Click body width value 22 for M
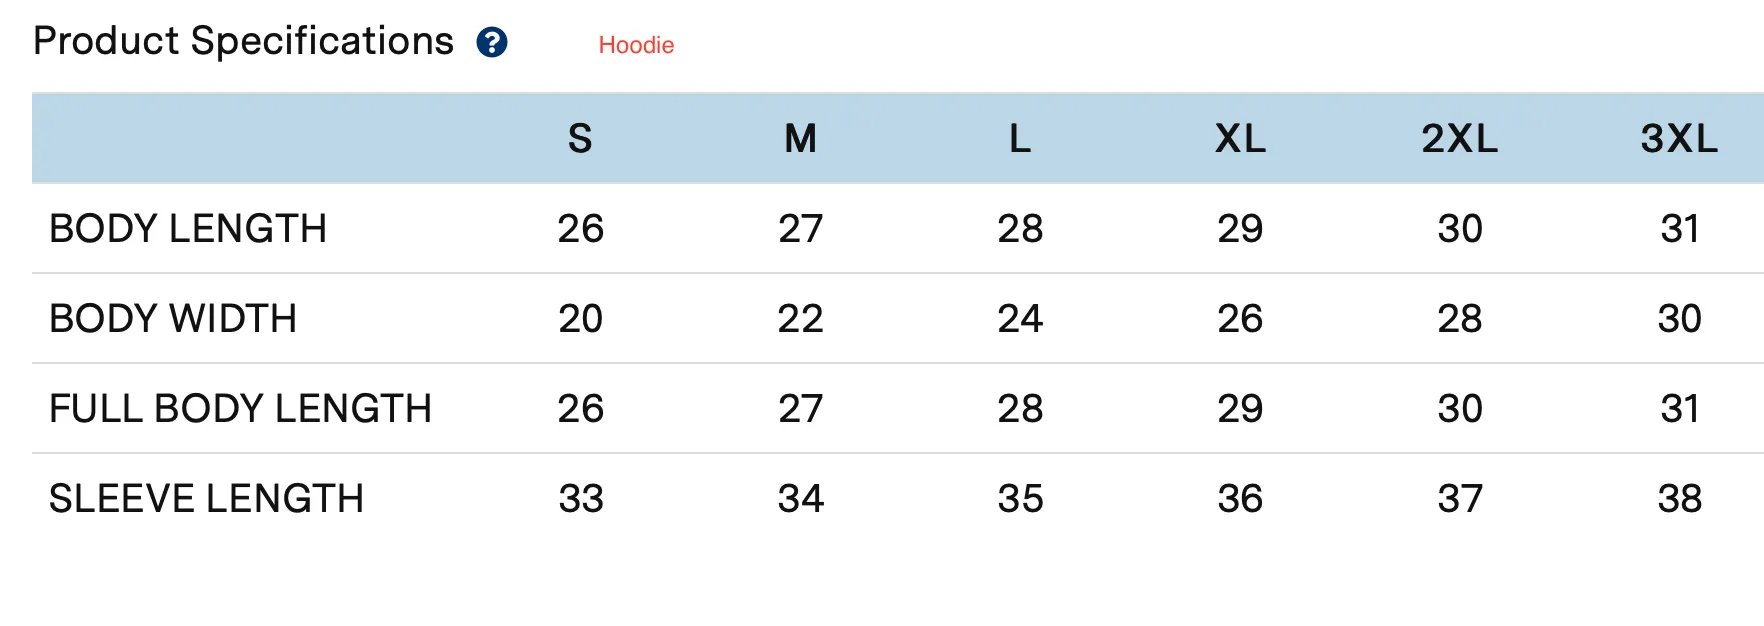Viewport: 1764px width, 626px height. click(x=800, y=319)
